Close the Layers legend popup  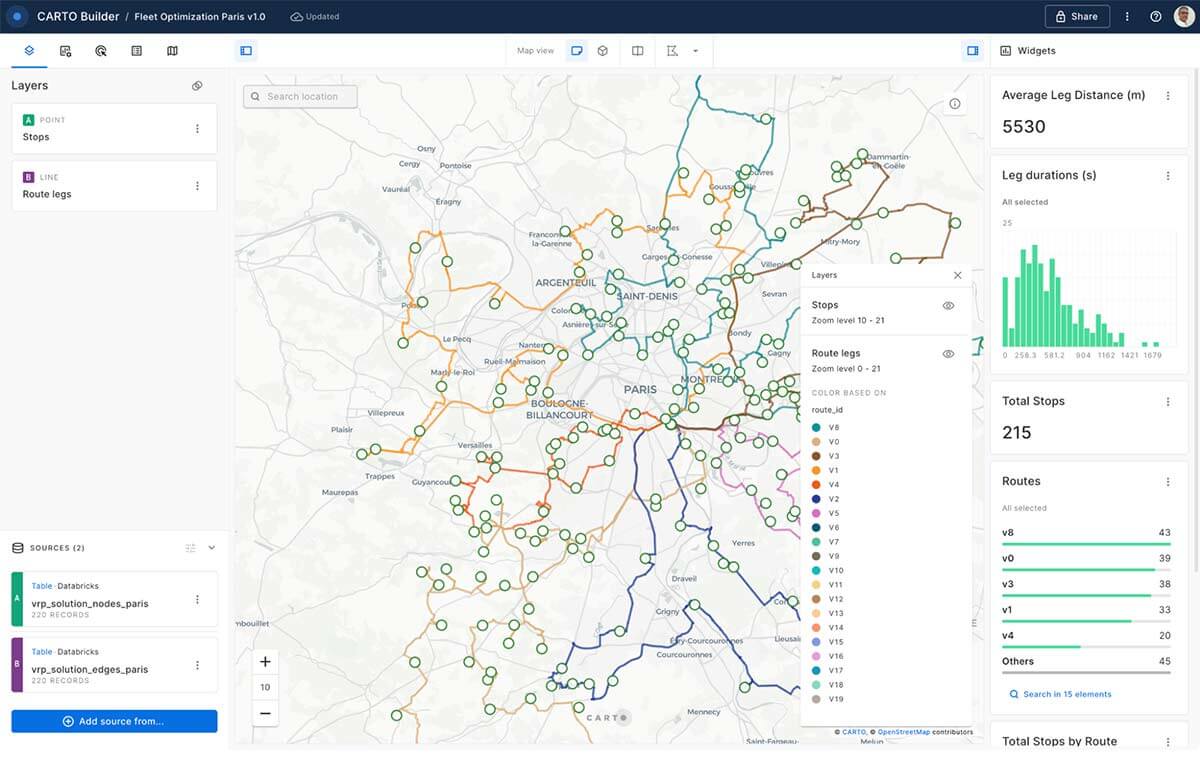(957, 275)
